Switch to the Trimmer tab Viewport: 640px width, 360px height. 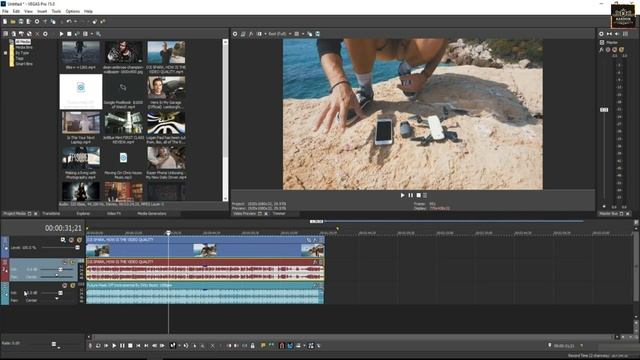[279, 213]
